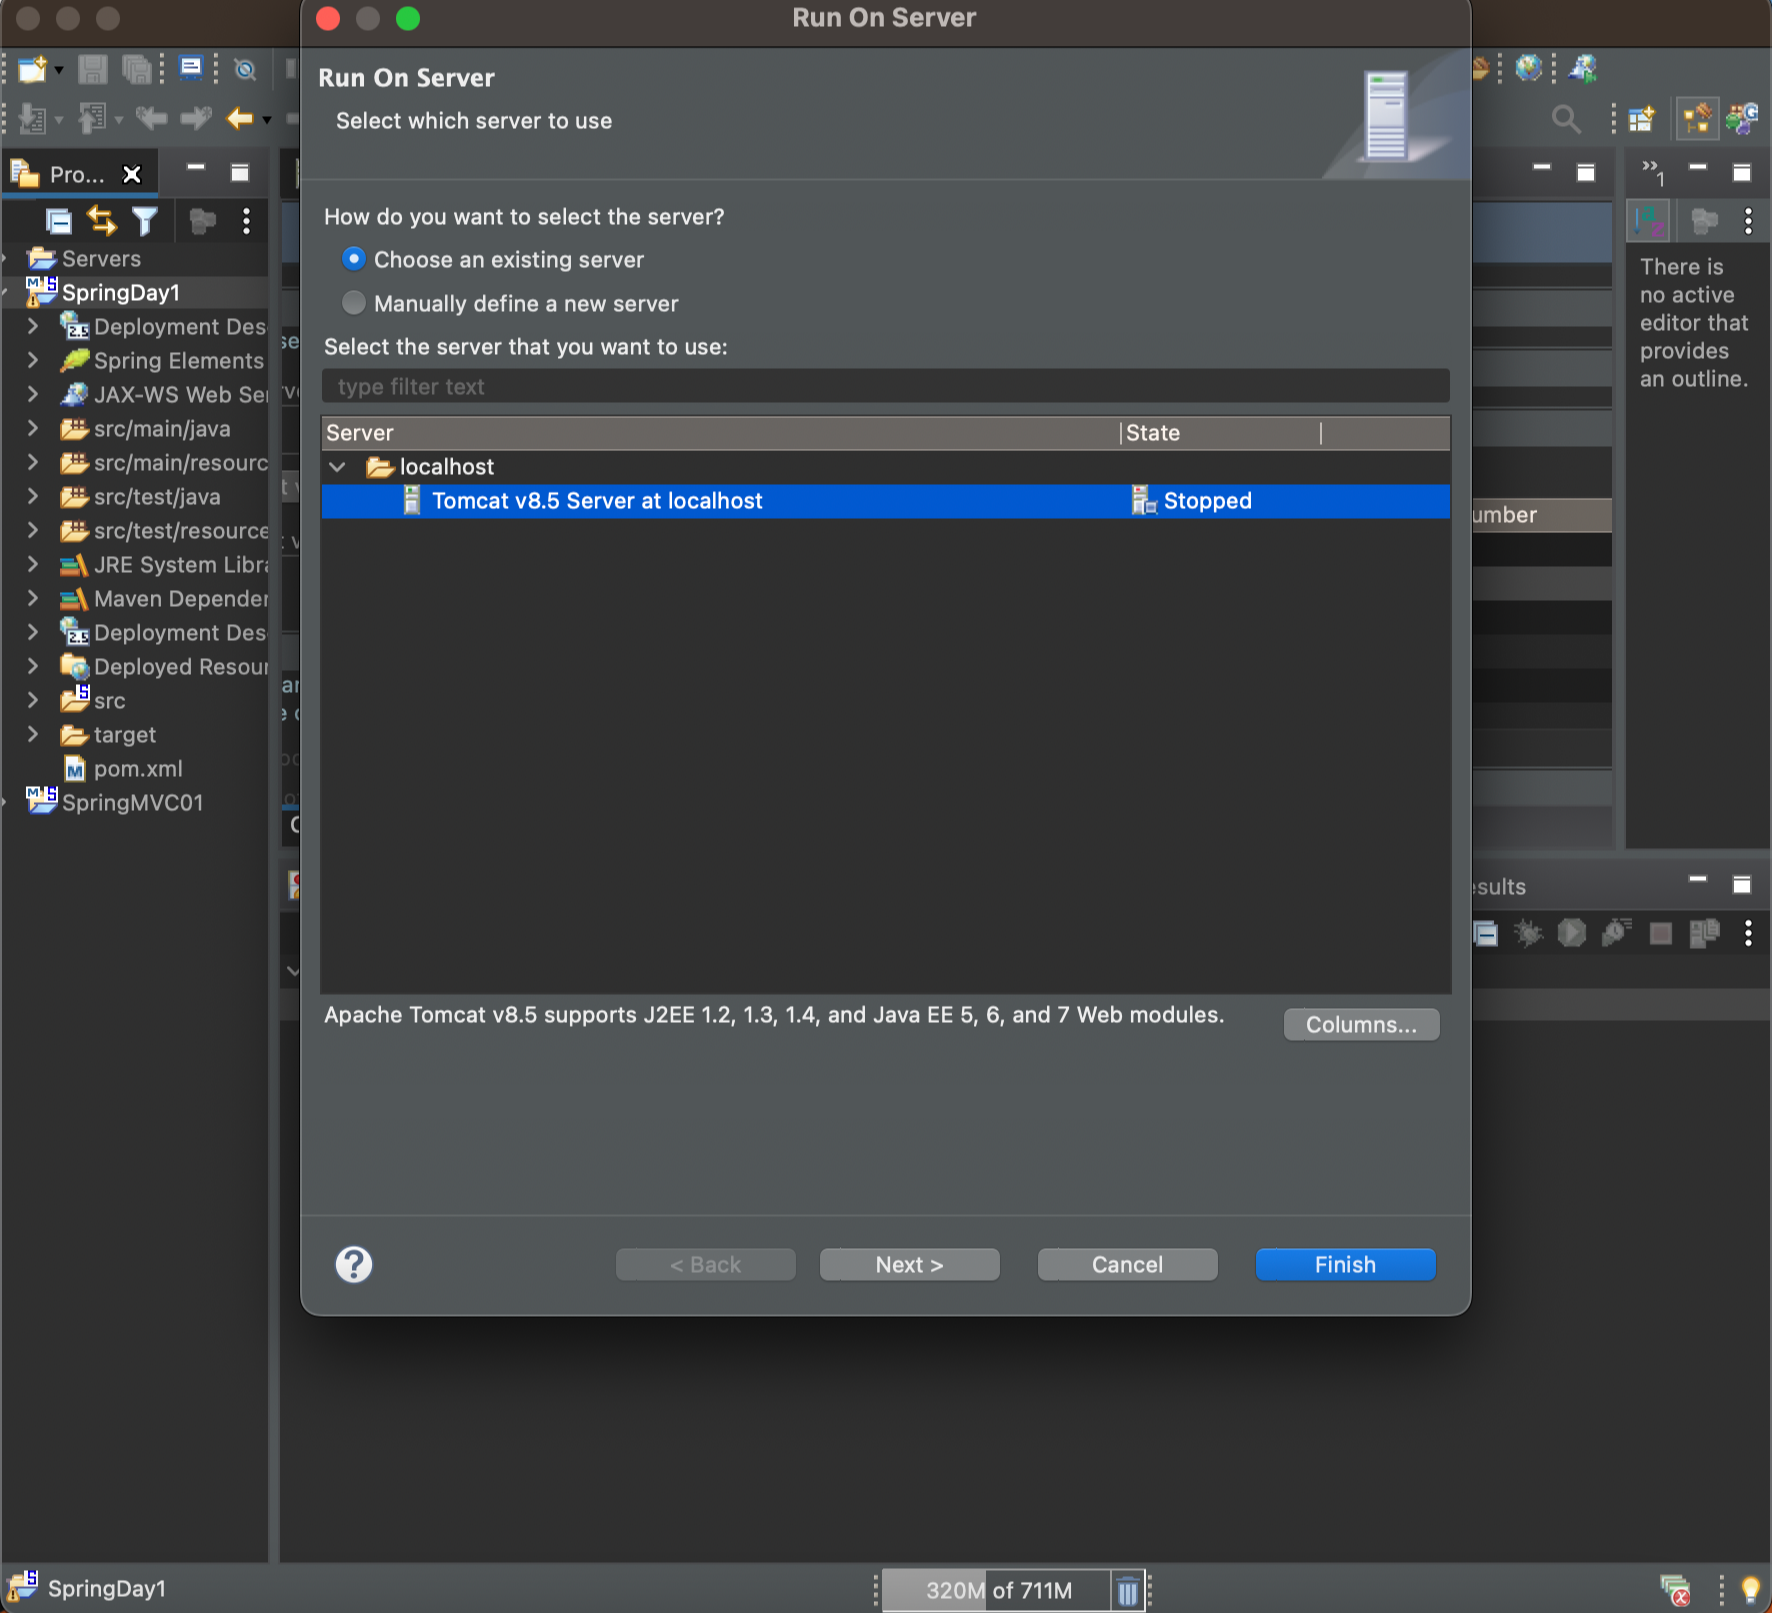Click the light bulb tip icon in status bar

[1750, 1589]
